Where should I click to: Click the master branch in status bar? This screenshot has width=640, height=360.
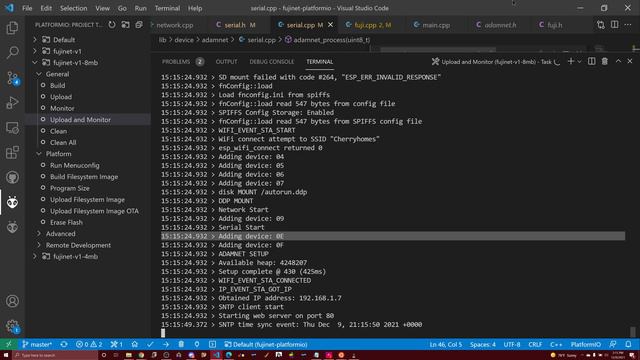(x=37, y=344)
